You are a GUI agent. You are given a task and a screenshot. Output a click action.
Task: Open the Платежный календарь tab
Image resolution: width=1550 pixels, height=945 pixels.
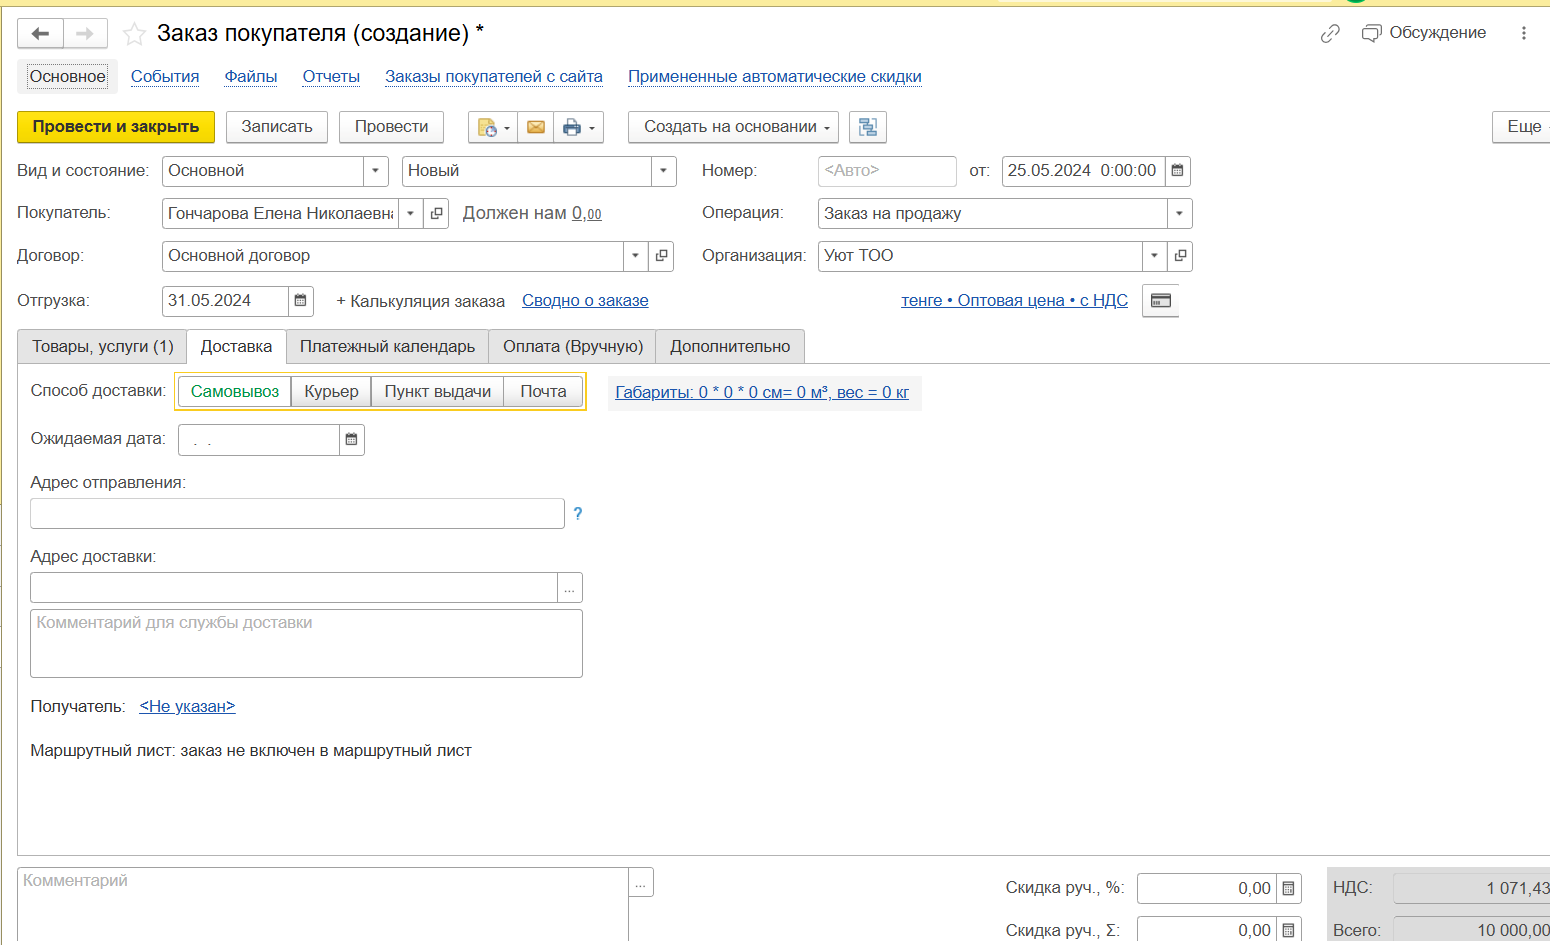(x=387, y=347)
